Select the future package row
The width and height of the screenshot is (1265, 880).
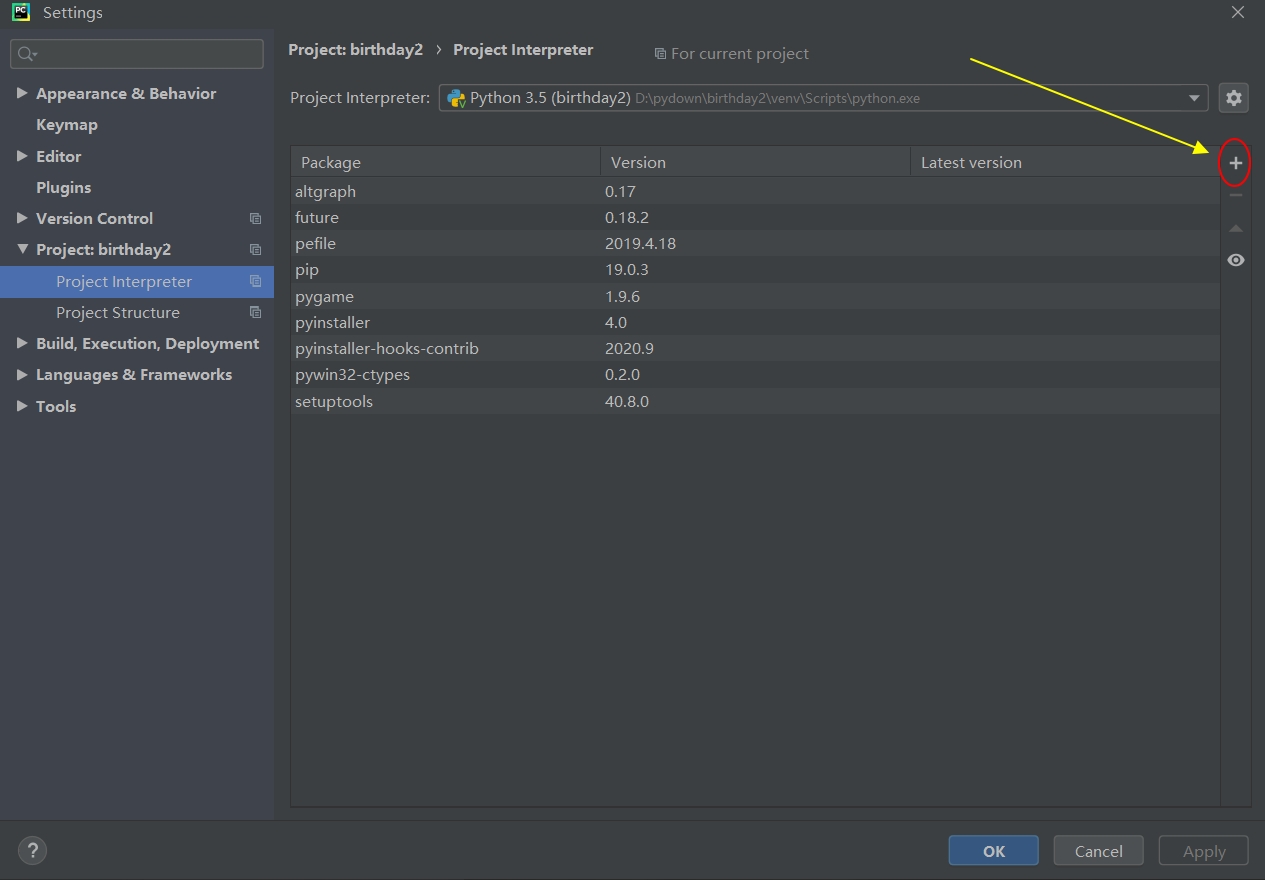click(x=755, y=217)
